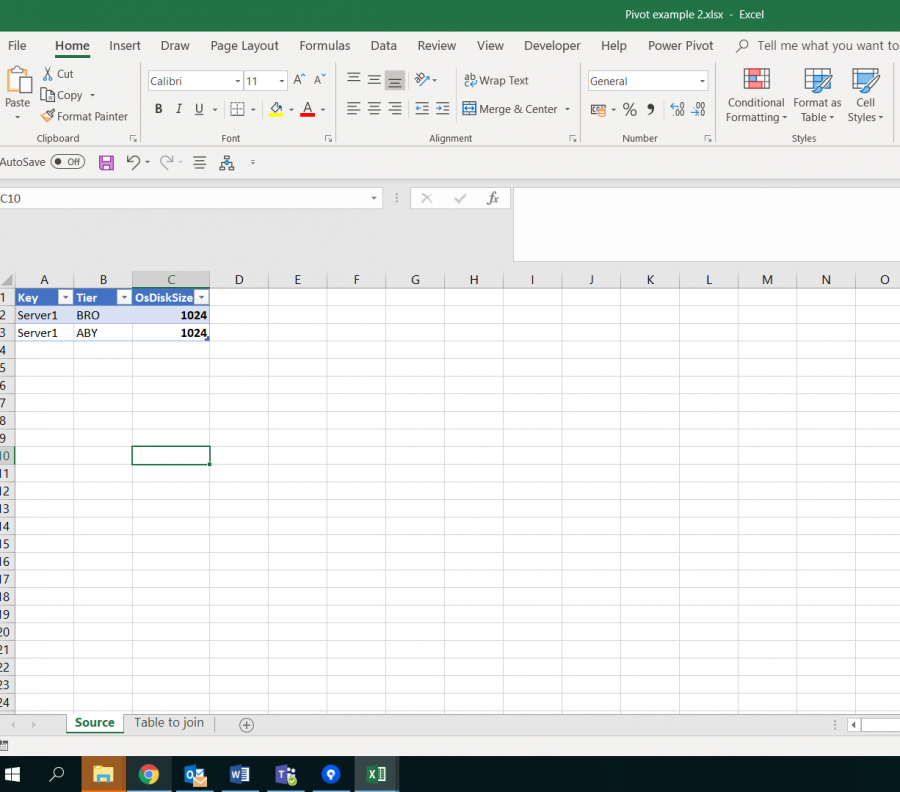Open the Tier column filter dropdown

(124, 297)
